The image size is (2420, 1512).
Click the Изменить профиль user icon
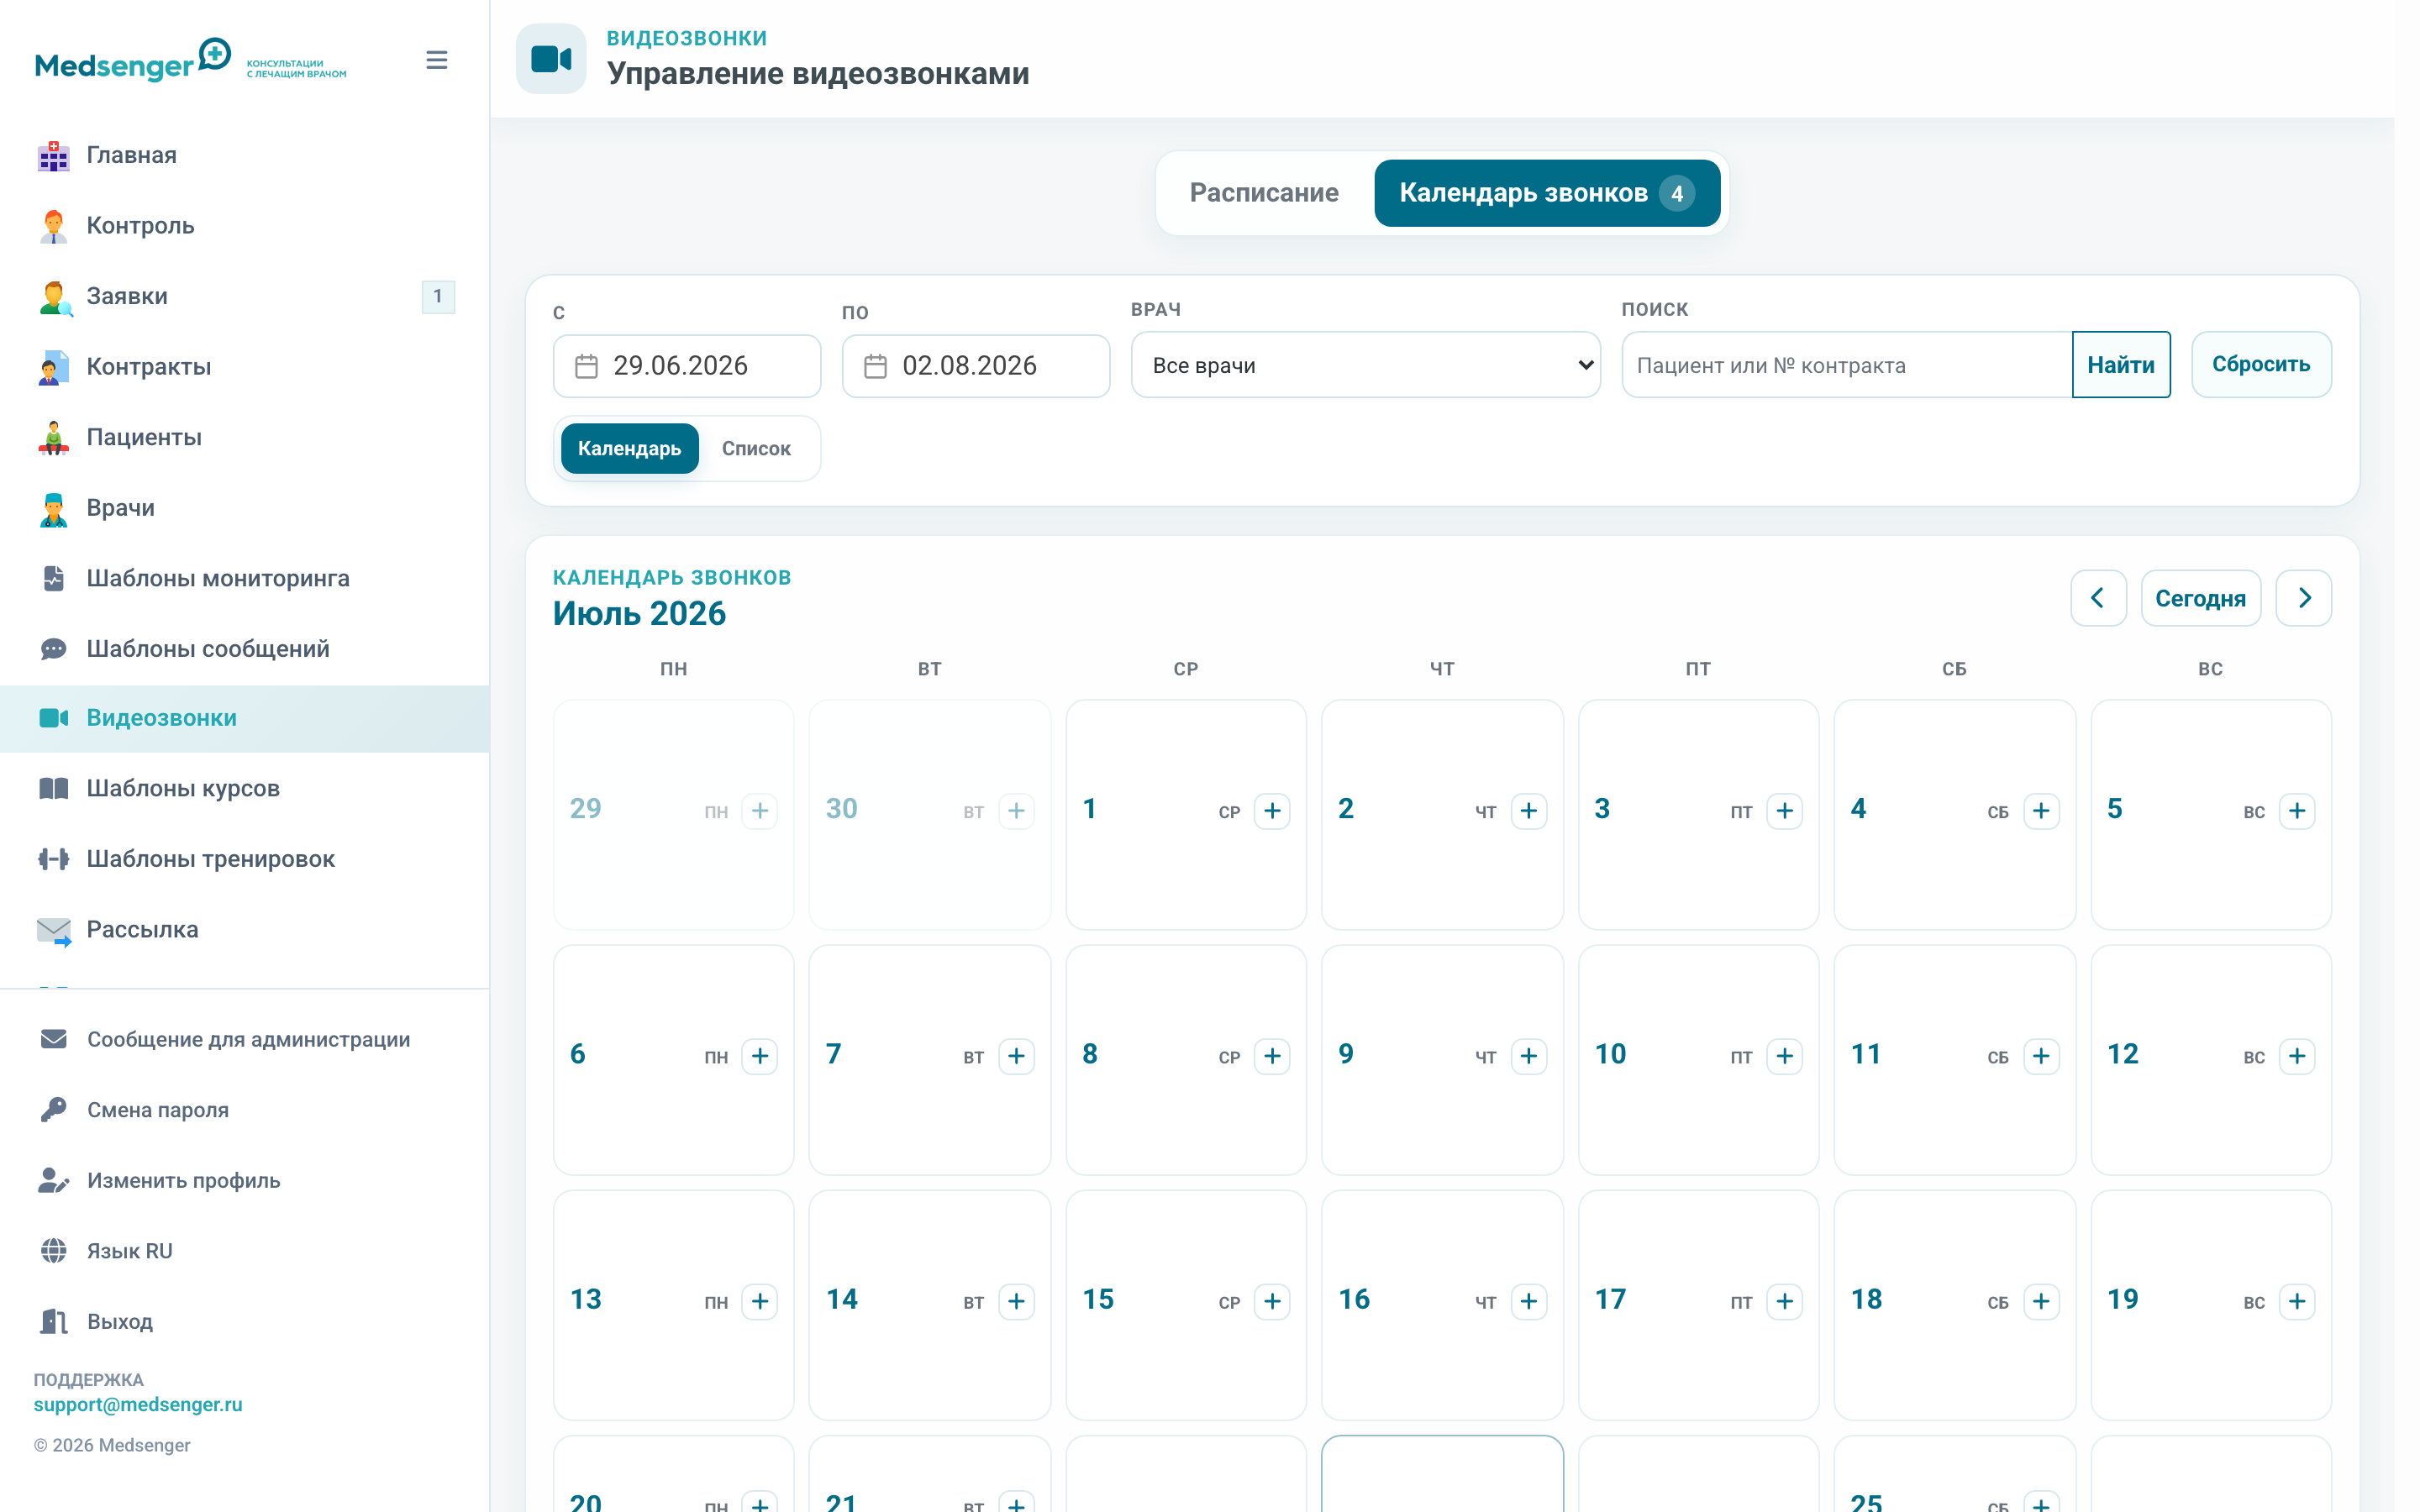[54, 1180]
